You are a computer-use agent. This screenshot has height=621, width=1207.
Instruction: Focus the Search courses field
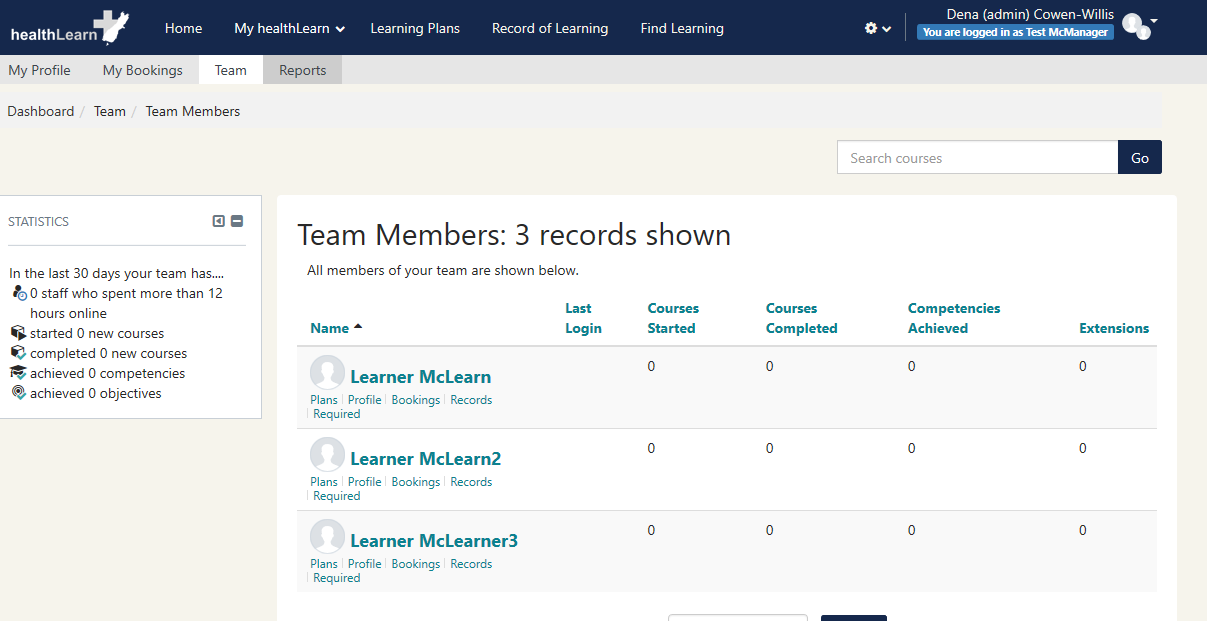(977, 158)
